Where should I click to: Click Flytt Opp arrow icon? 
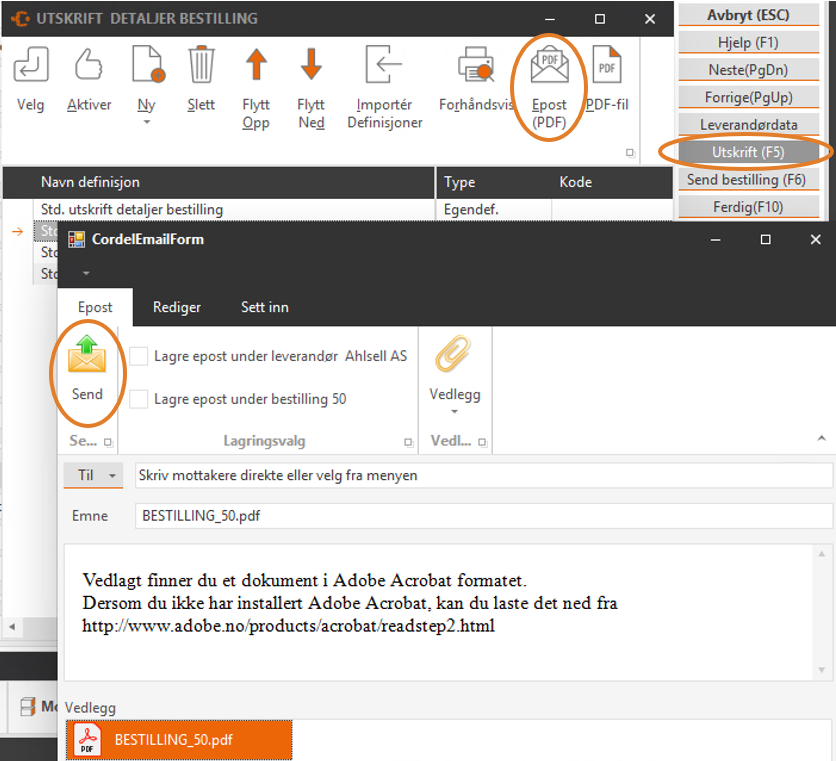pos(256,66)
